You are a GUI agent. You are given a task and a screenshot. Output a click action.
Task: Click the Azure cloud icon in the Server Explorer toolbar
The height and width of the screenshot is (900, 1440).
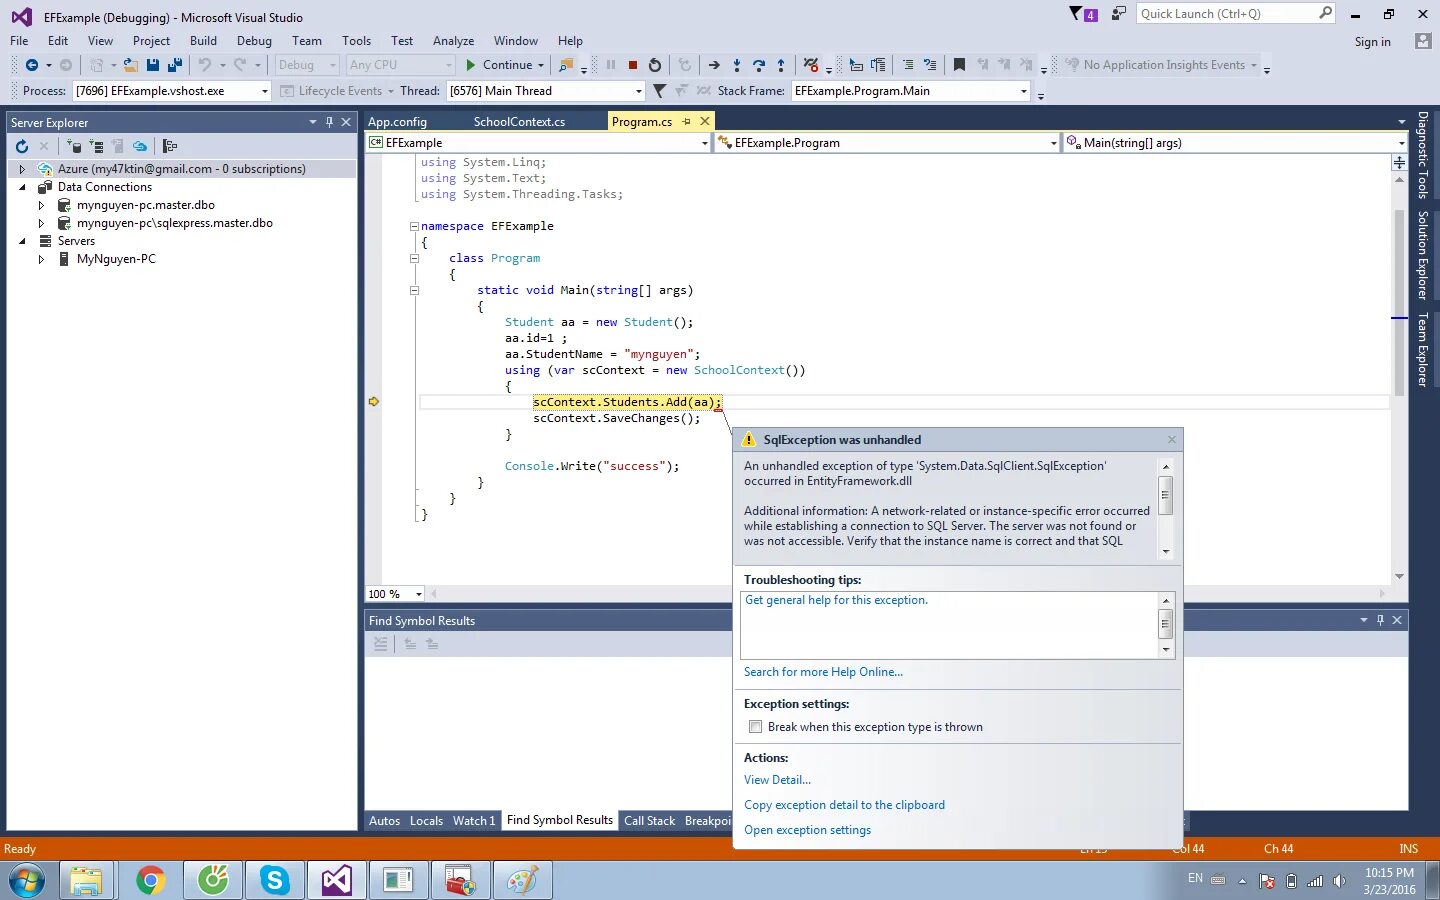pos(140,146)
